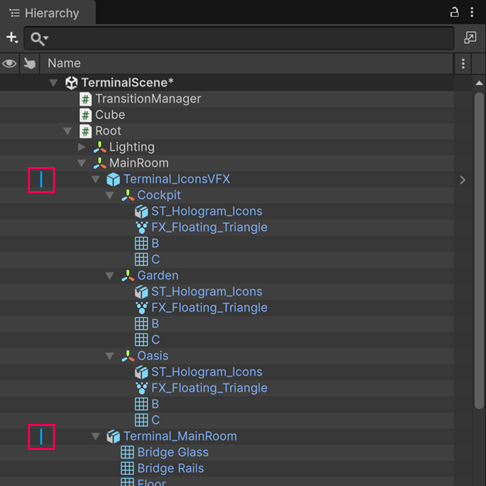Click blue prefab cube icon of Terminal_IconsVFX
This screenshot has width=486, height=486.
tap(113, 179)
